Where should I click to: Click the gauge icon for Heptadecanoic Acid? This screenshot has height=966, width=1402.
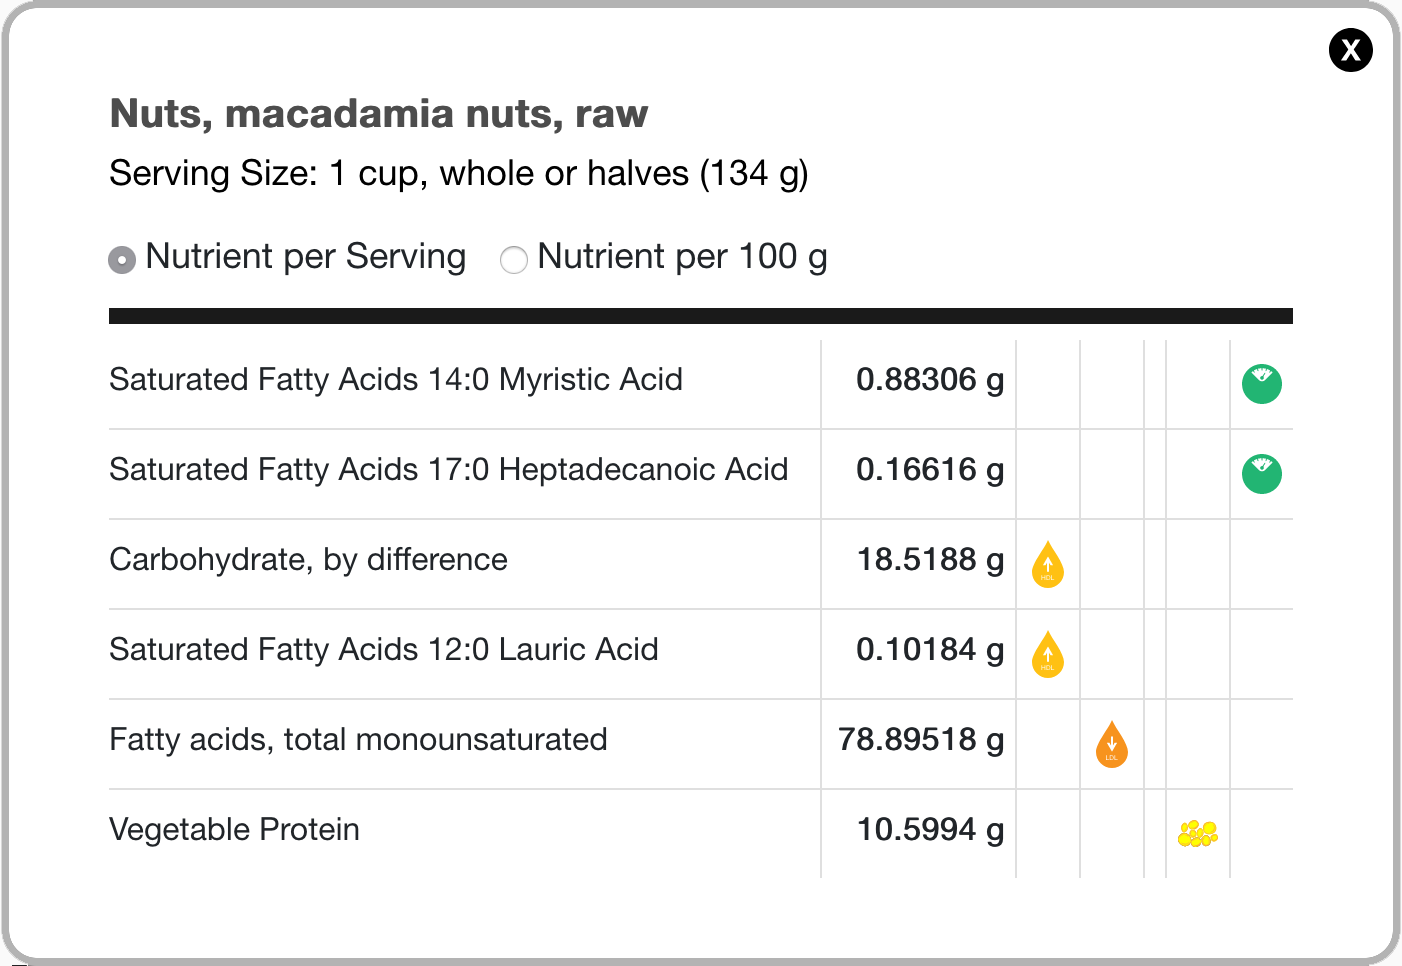coord(1262,474)
